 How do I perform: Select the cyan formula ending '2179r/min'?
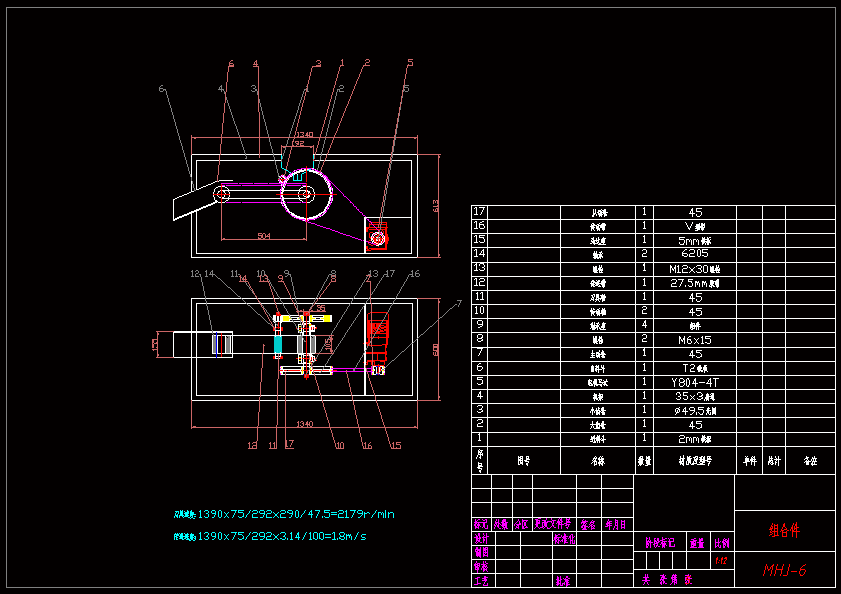click(284, 514)
